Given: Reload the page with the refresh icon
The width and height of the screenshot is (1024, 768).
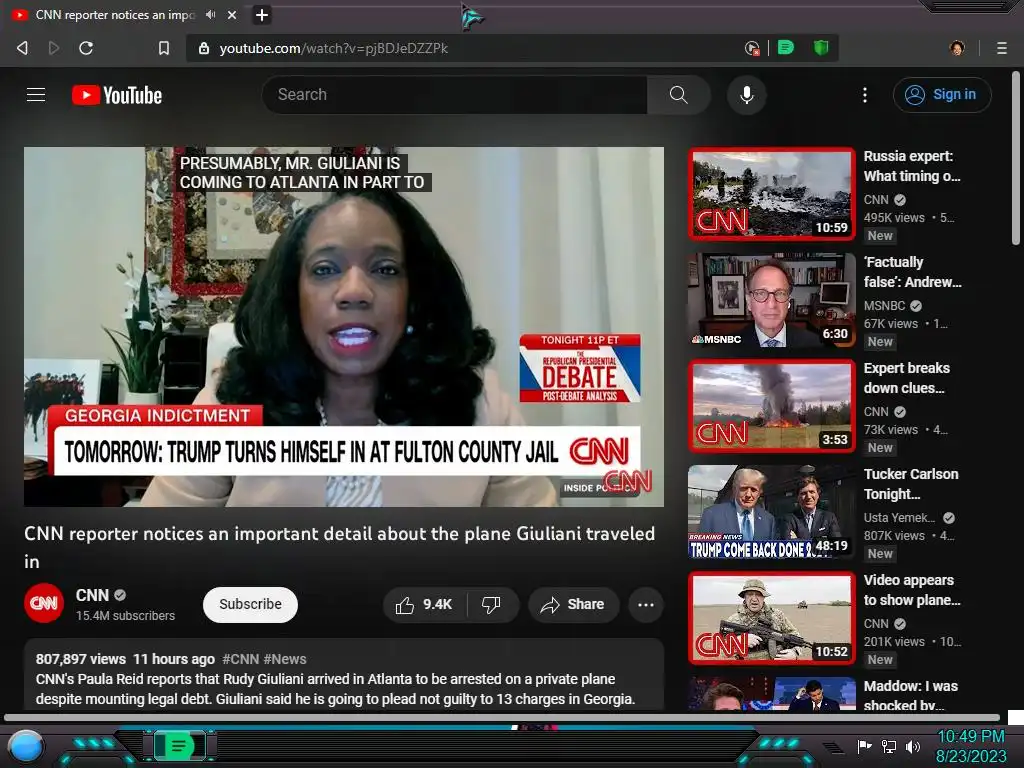Looking at the screenshot, I should (x=86, y=48).
